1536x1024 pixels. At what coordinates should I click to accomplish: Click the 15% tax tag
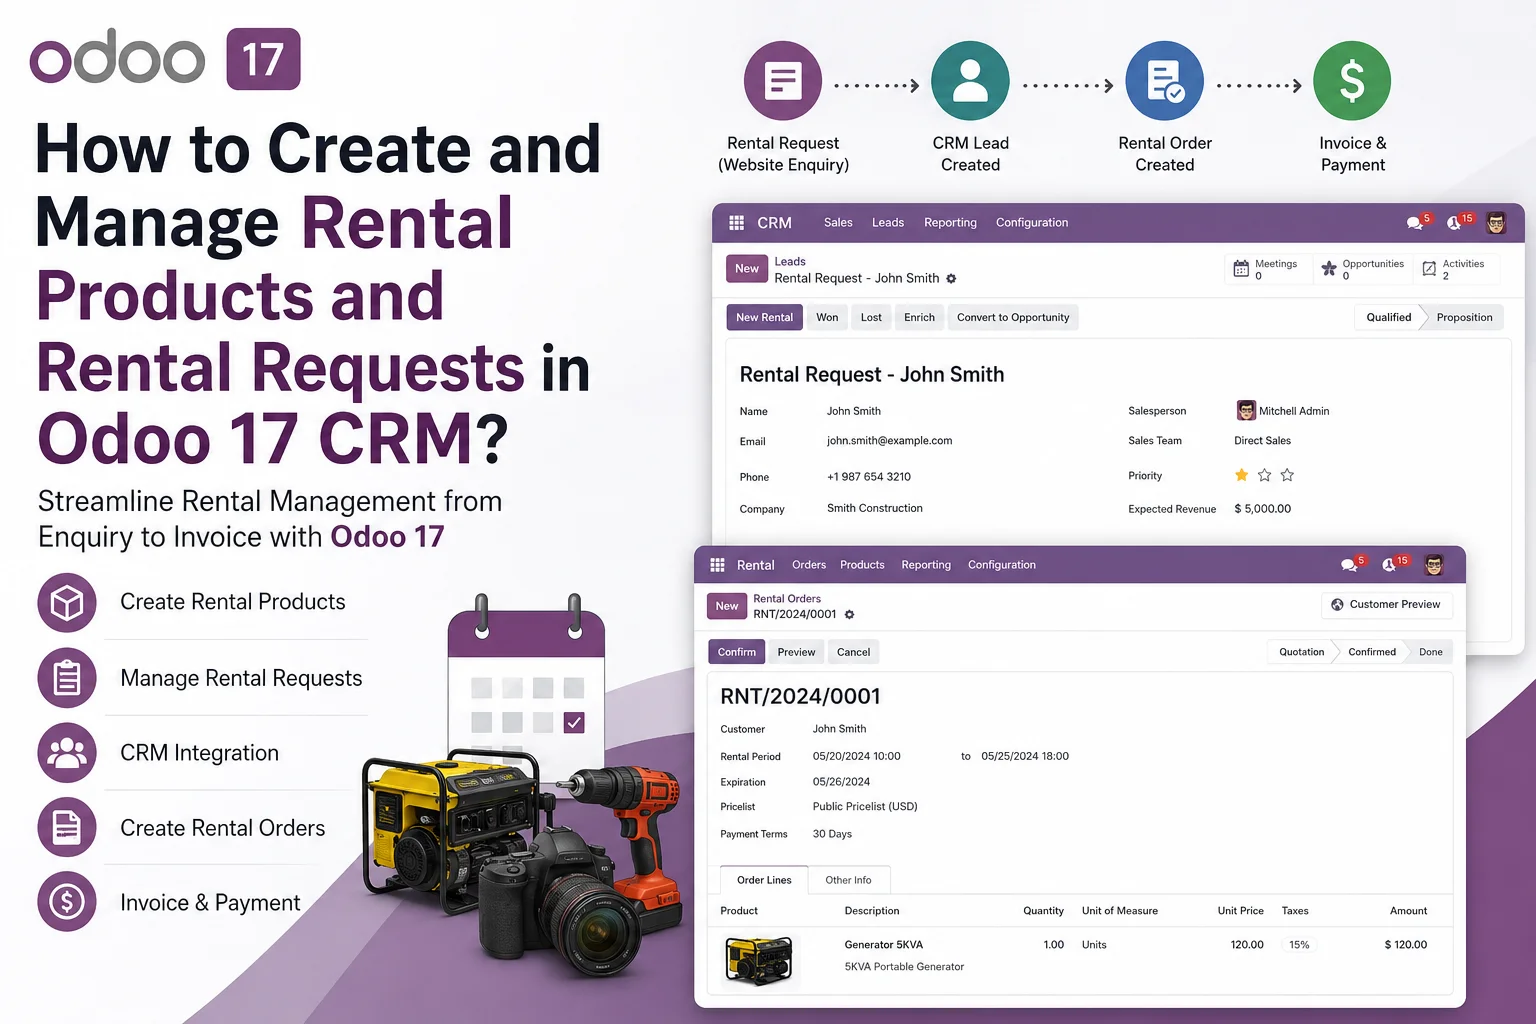pyautogui.click(x=1299, y=945)
